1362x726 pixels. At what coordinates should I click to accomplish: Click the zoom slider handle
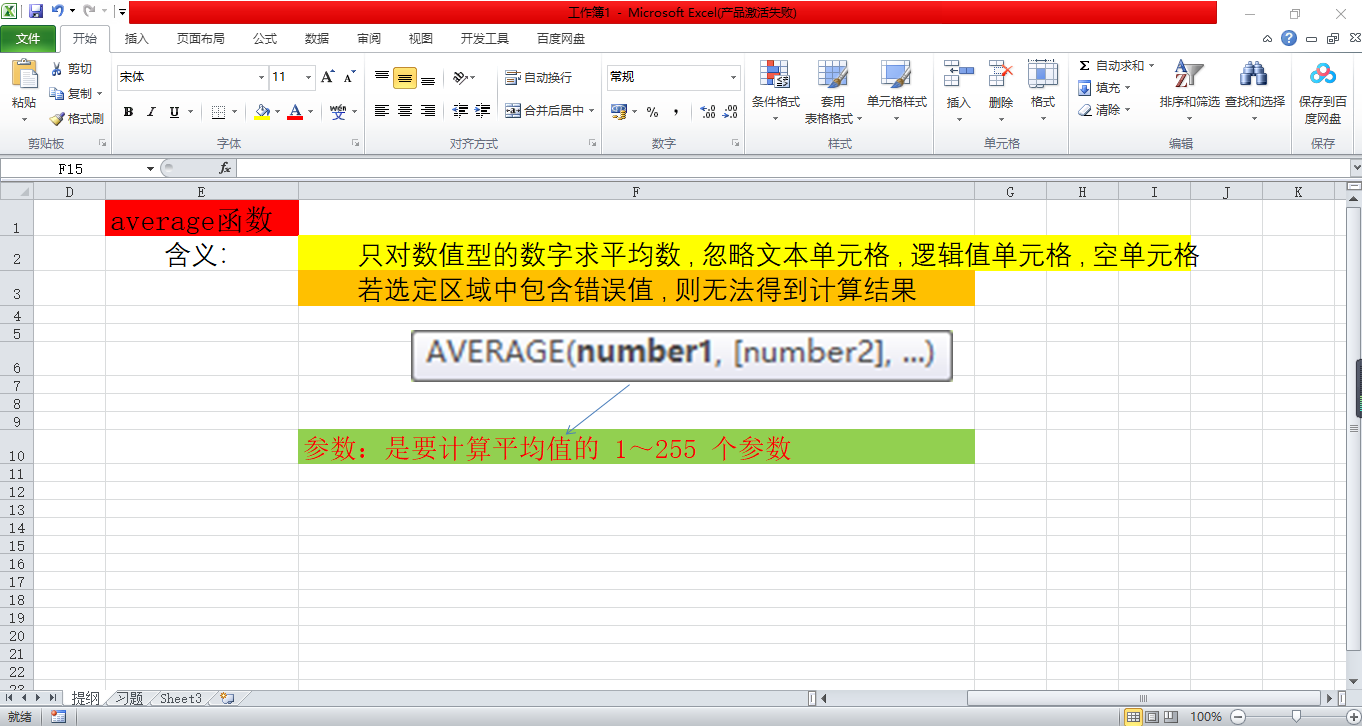pos(1296,716)
